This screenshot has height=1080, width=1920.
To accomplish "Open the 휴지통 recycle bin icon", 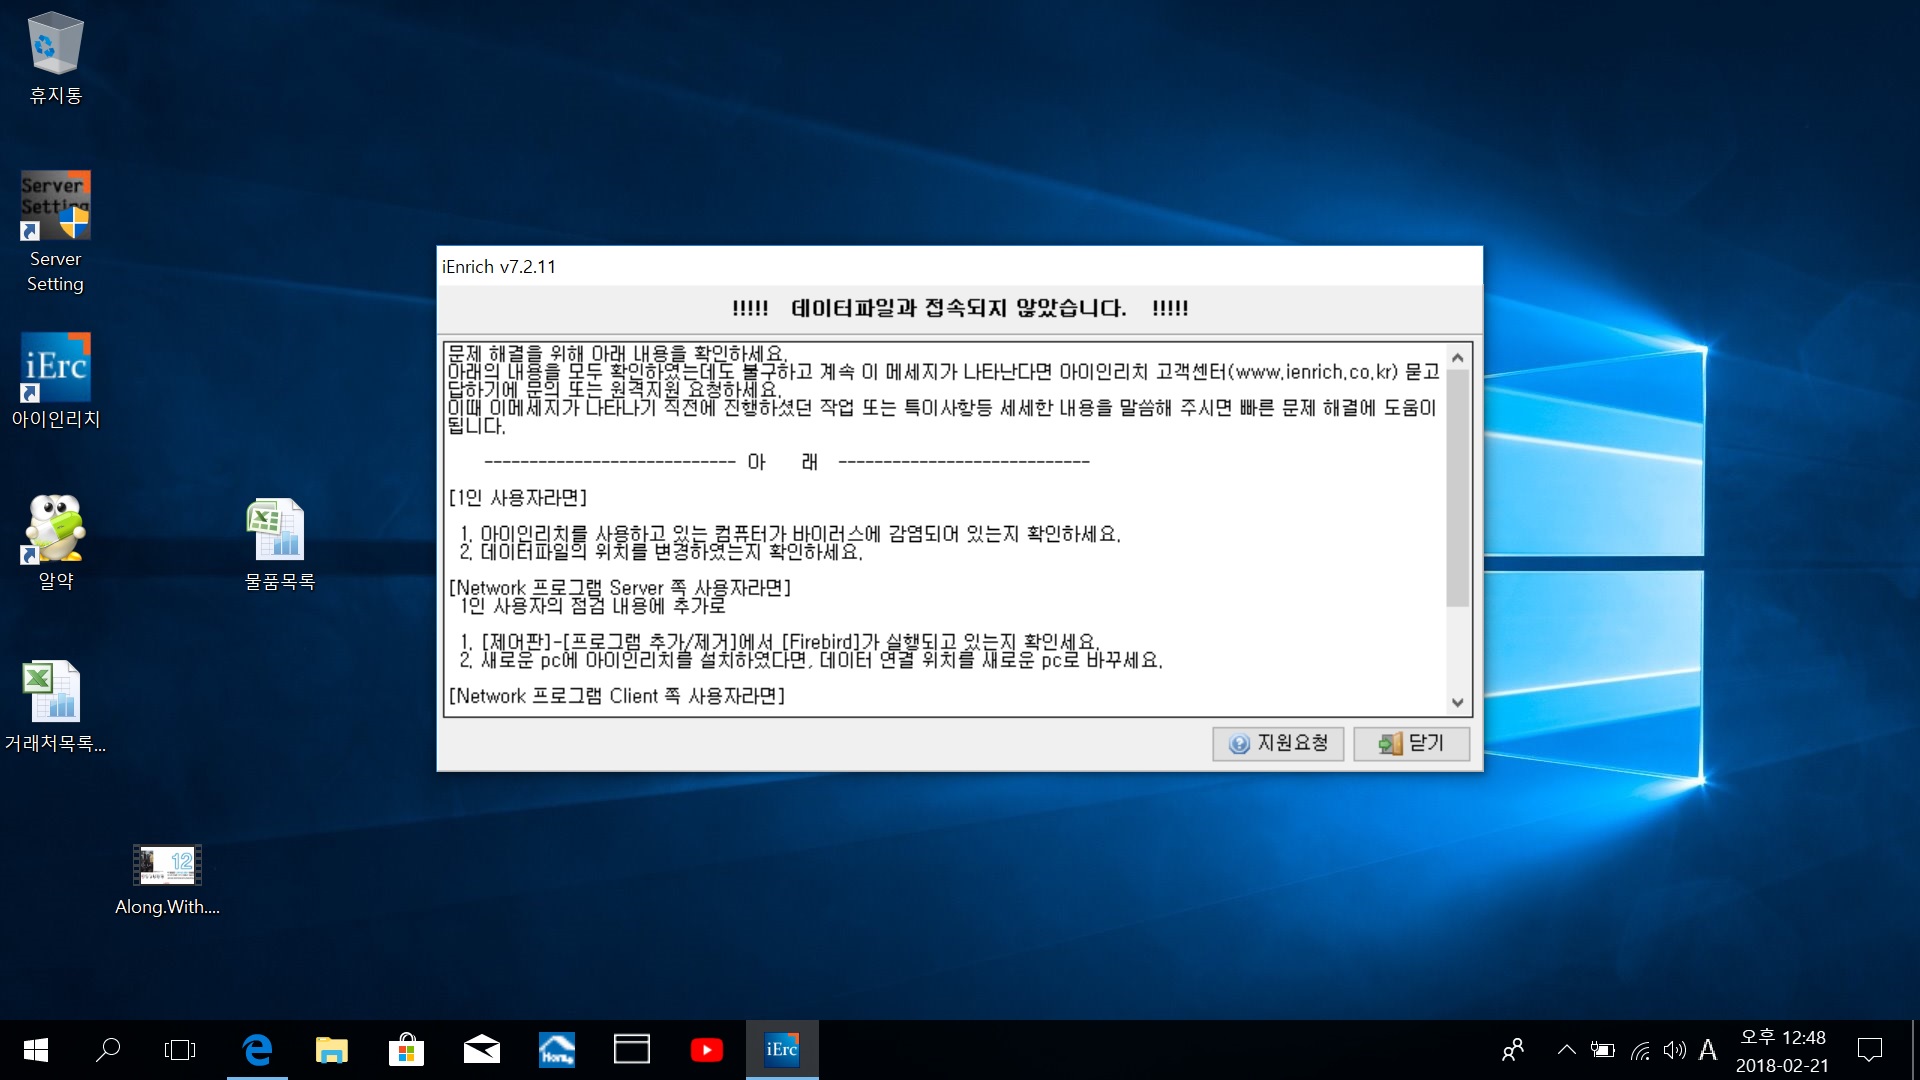I will tap(55, 45).
